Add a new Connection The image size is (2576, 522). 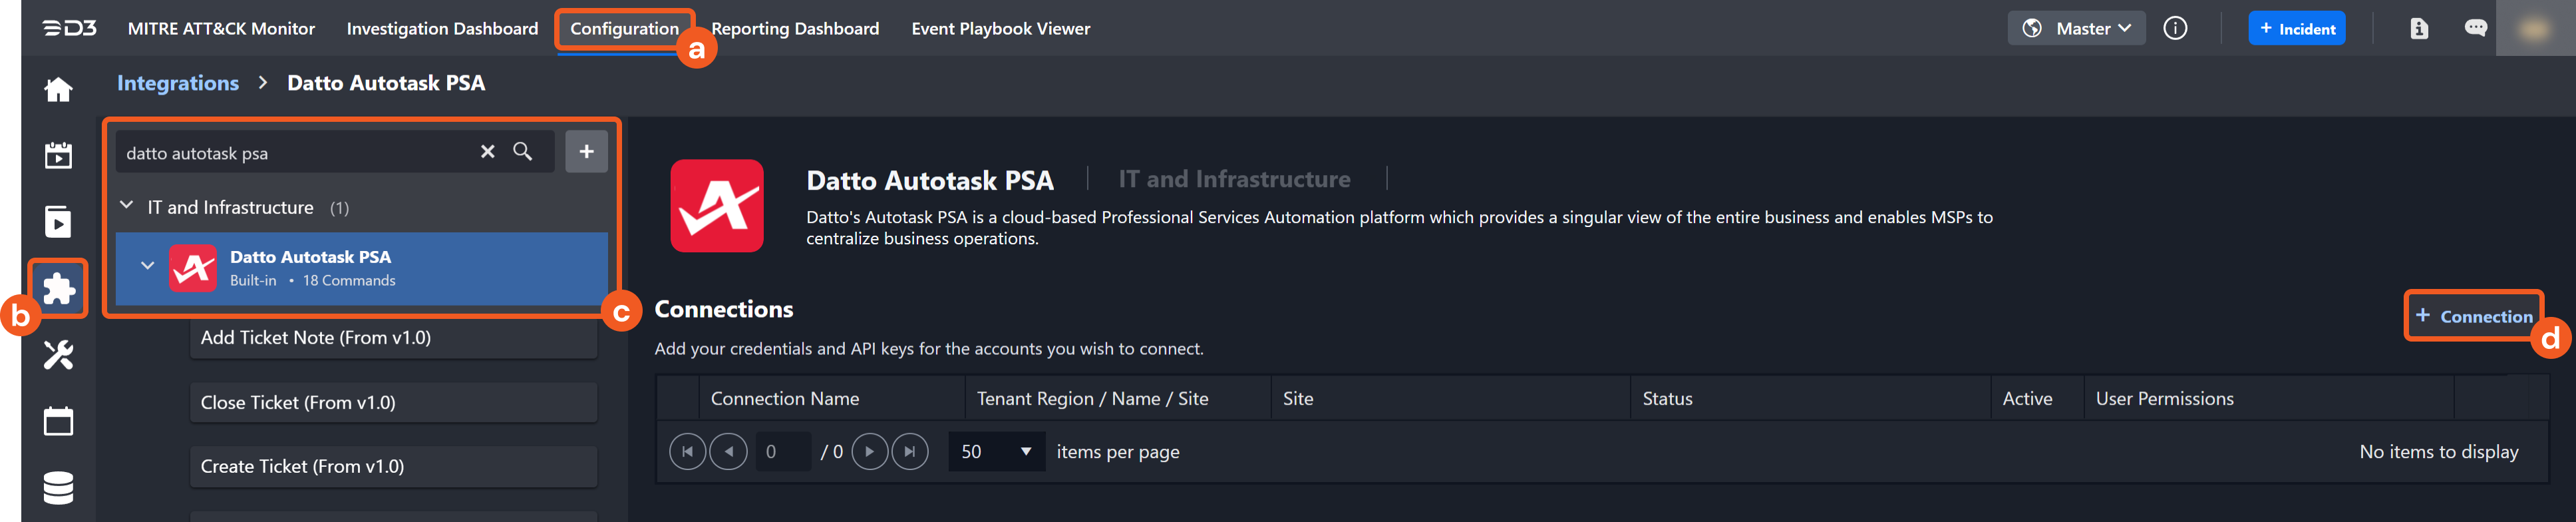click(x=2473, y=317)
